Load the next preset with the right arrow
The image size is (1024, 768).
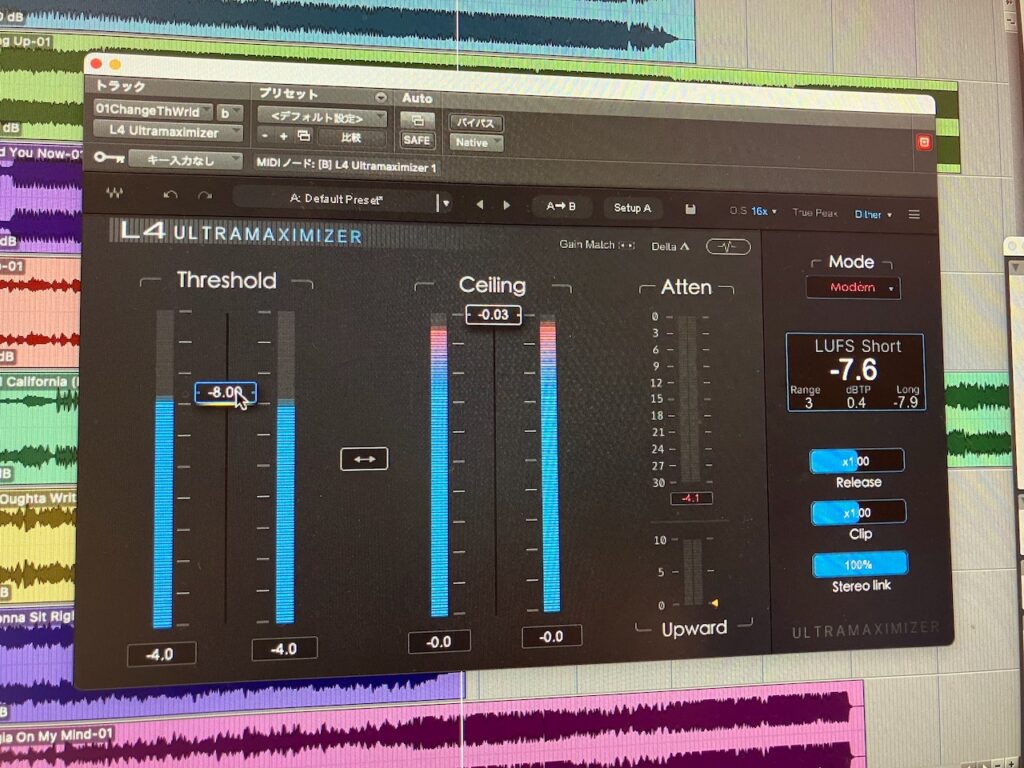click(507, 205)
